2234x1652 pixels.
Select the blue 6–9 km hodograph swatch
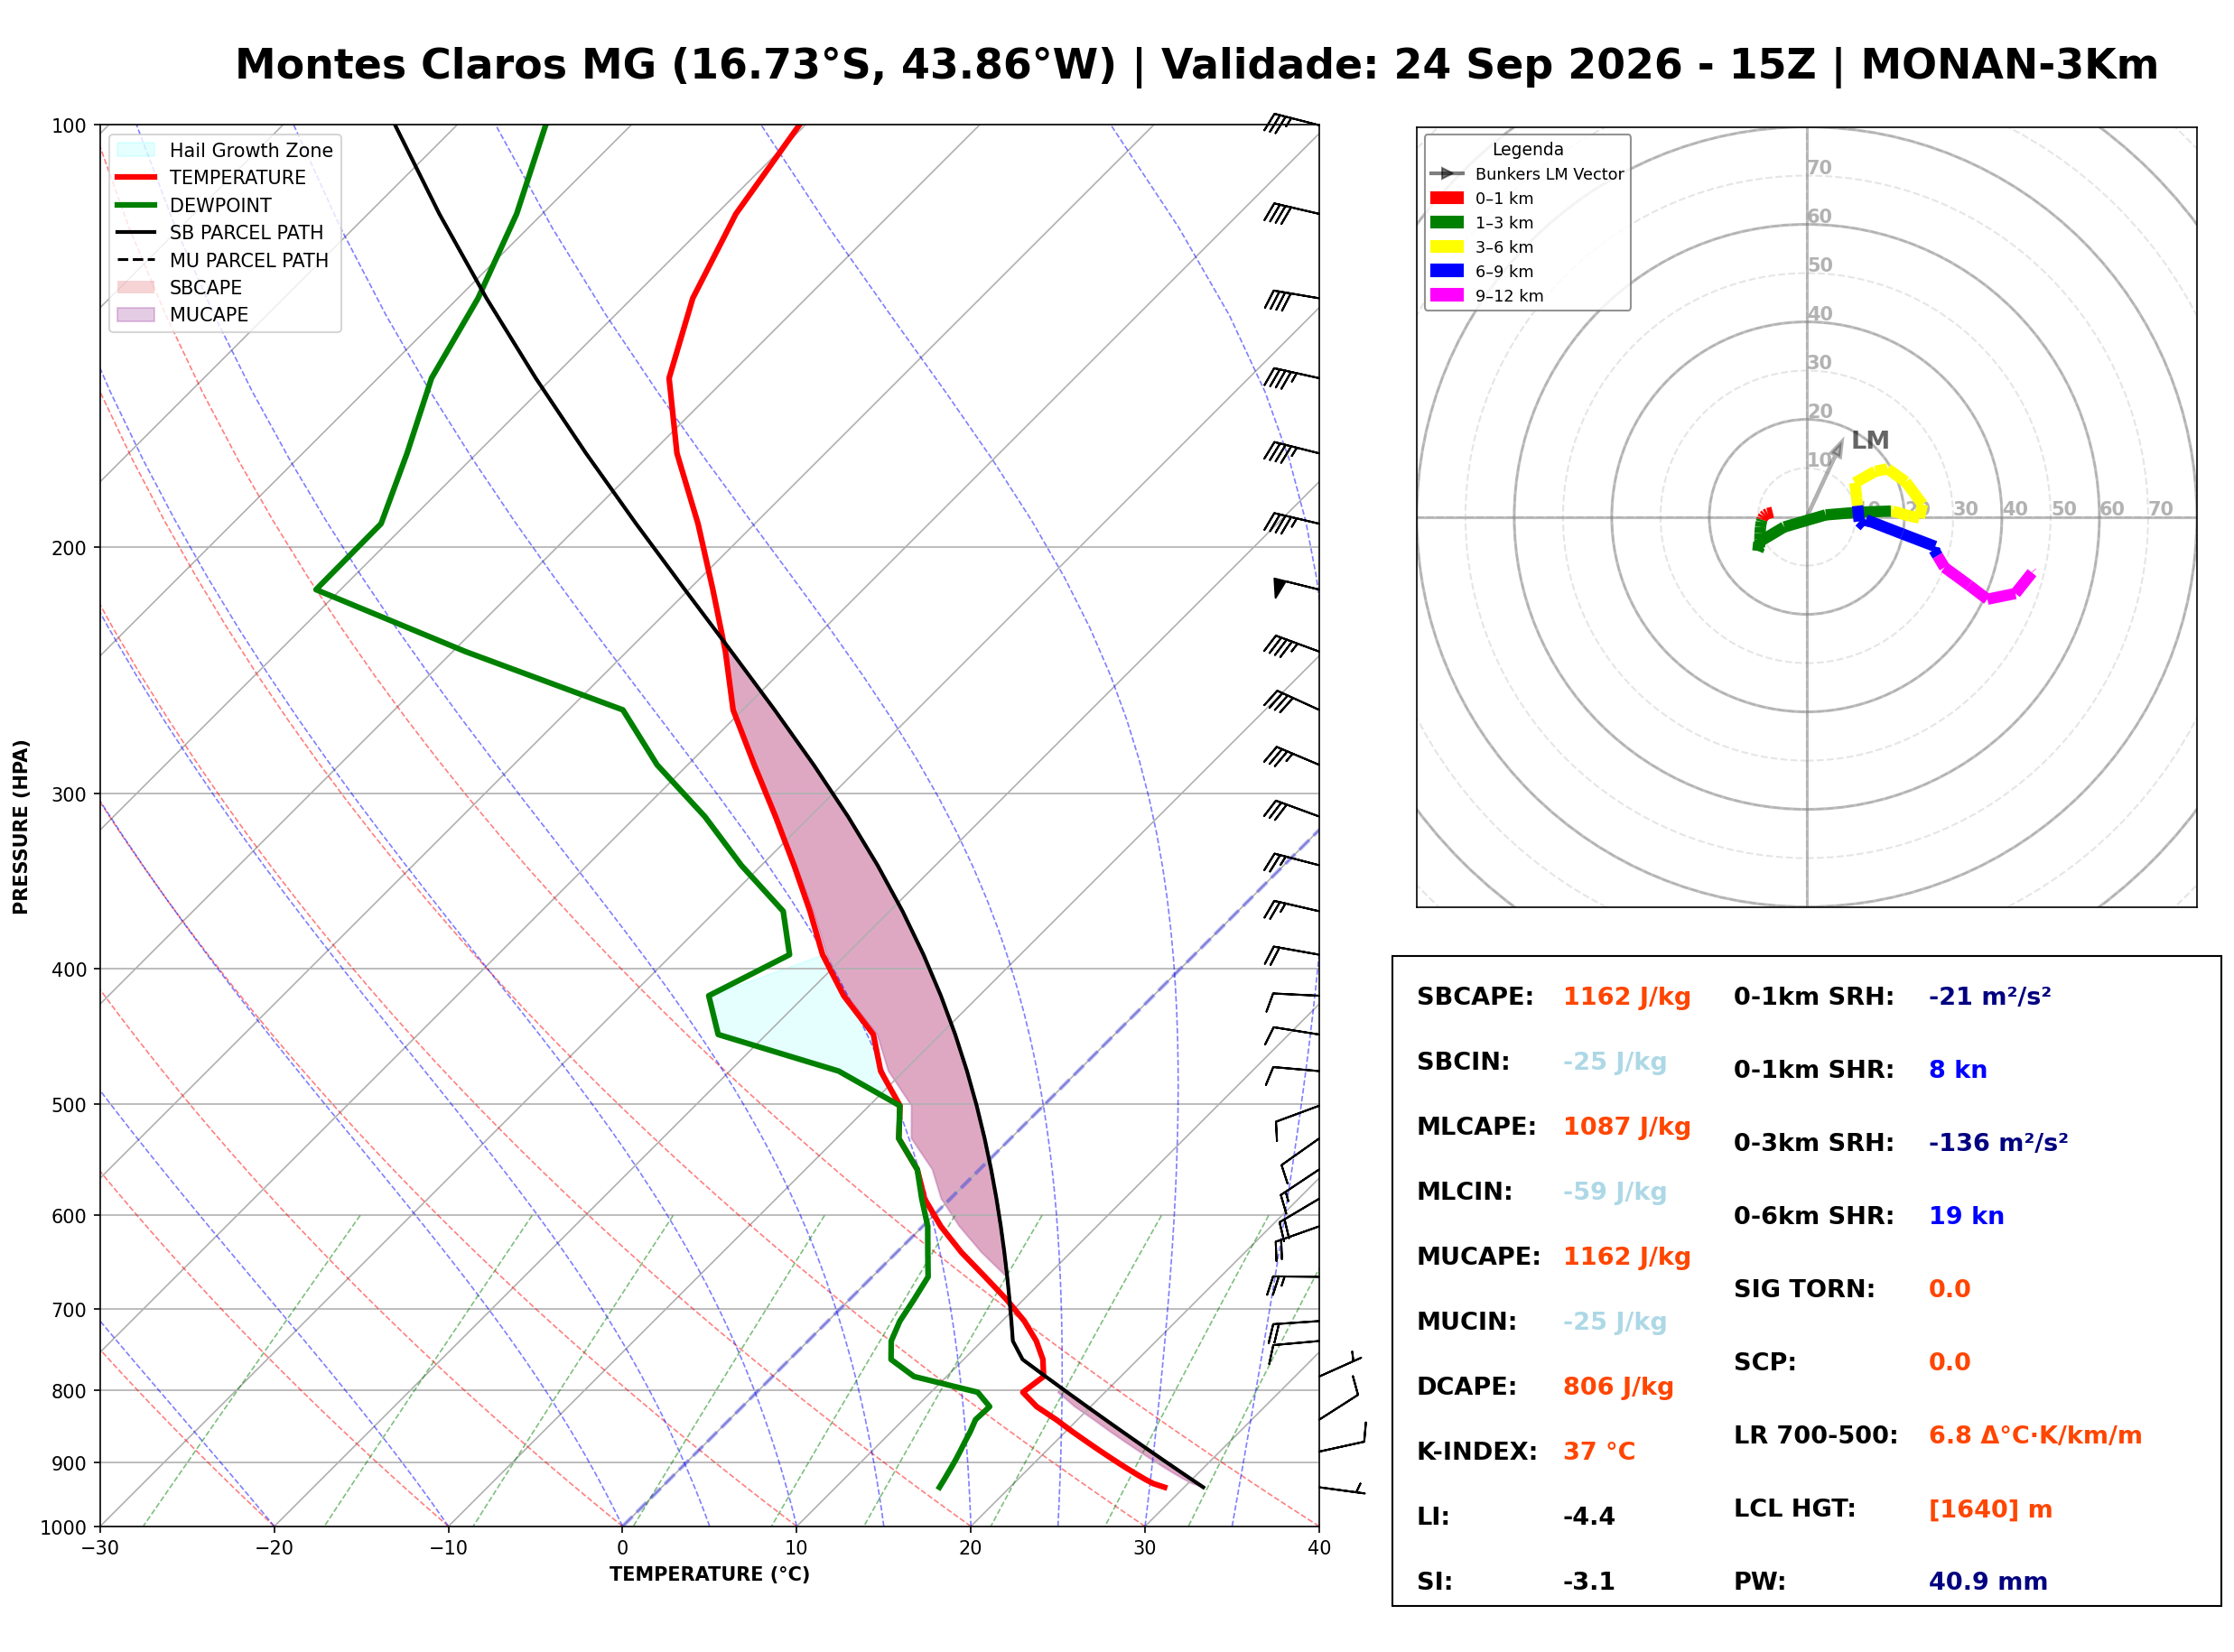pyautogui.click(x=1447, y=271)
